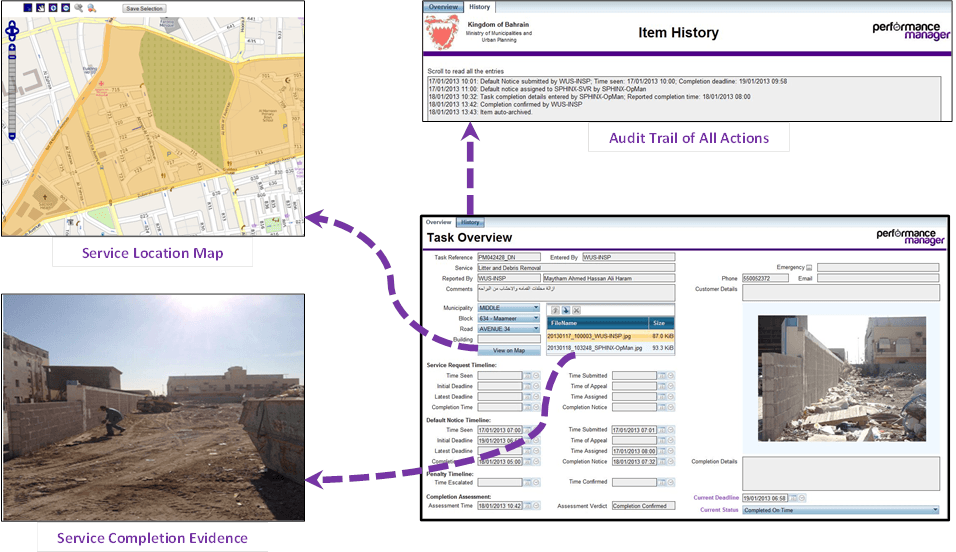Select file 20130118_103248_SPHINX-OpMan.jpg
This screenshot has height=552, width=956.
pyautogui.click(x=611, y=348)
